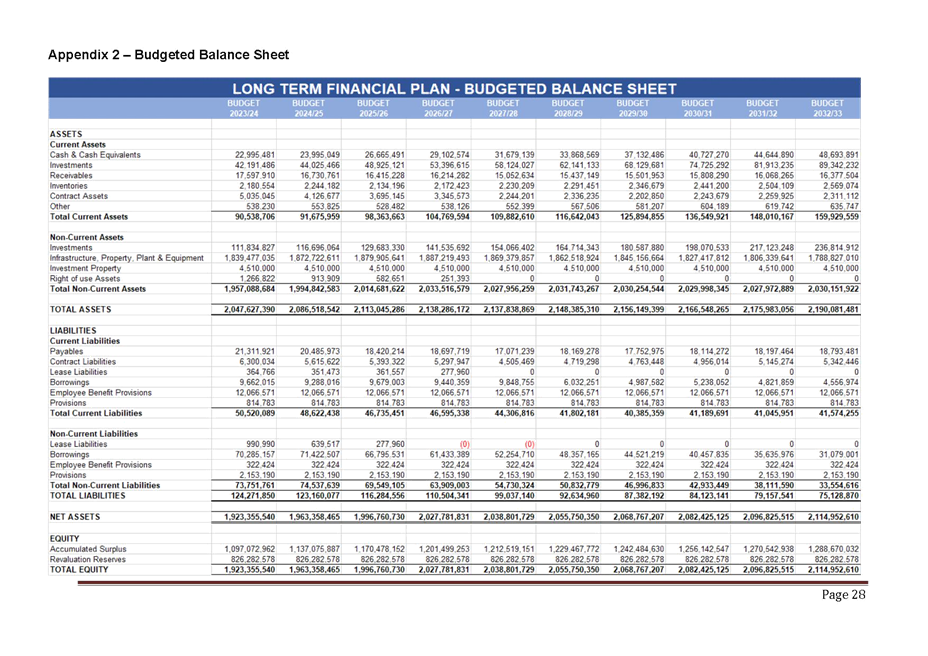Click the 'Contract Assets' row label
Image resolution: width=928 pixels, height=656 pixels.
[x=79, y=196]
